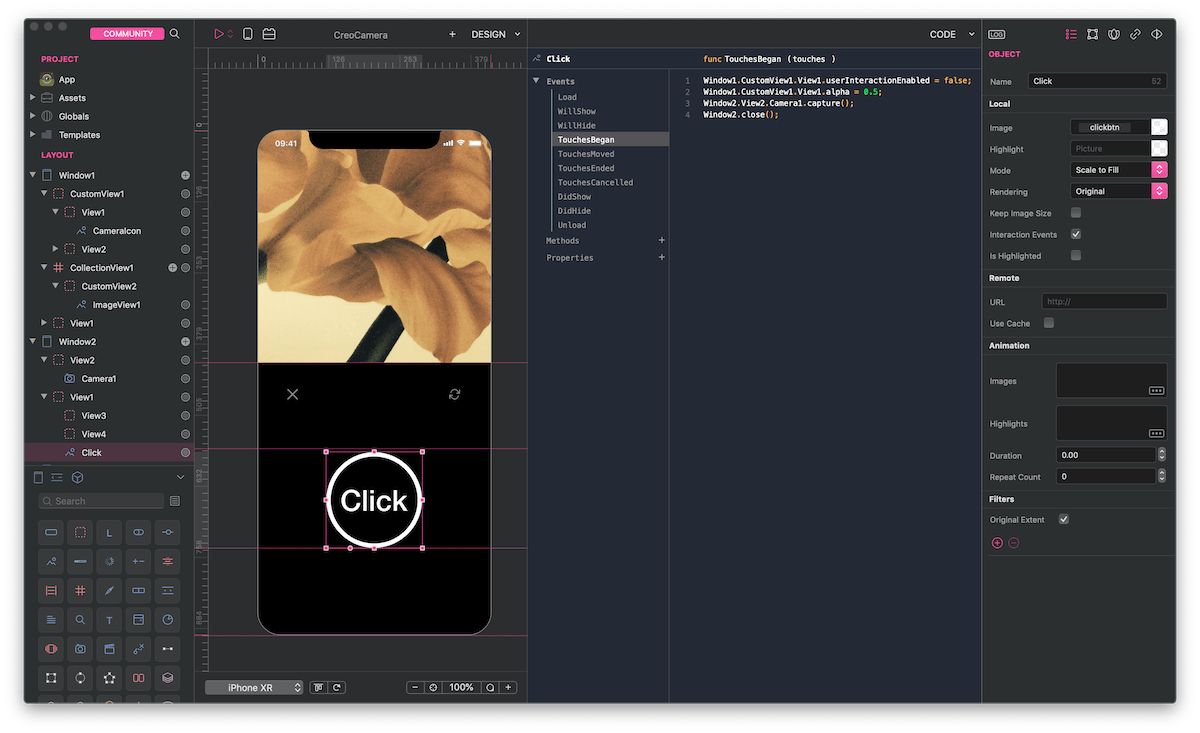Select the CollectionView grid object in the palette

(x=80, y=590)
